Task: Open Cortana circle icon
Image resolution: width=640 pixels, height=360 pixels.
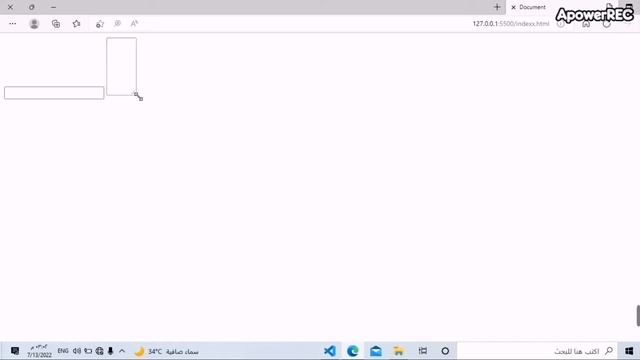Action: [445, 351]
